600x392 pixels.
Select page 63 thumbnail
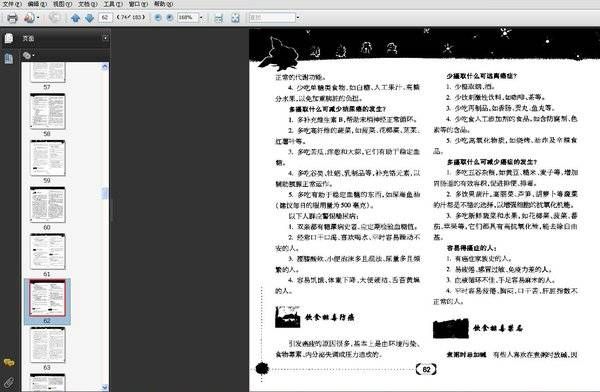[48, 345]
